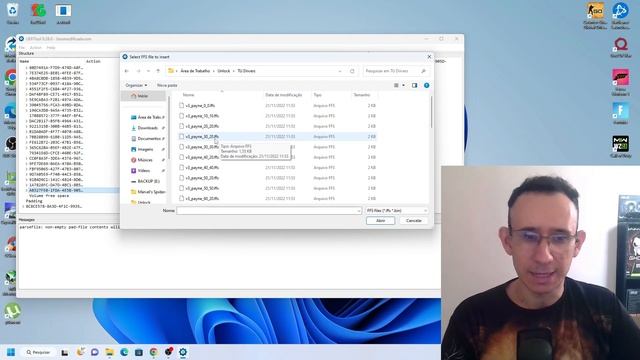The height and width of the screenshot is (360, 640).
Task: Open uTorrent desktop shortcut
Action: click(12, 314)
